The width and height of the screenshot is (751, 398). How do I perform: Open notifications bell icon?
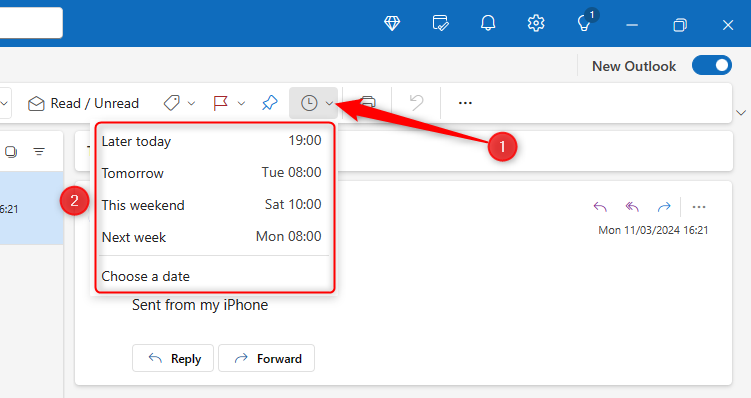pyautogui.click(x=488, y=23)
